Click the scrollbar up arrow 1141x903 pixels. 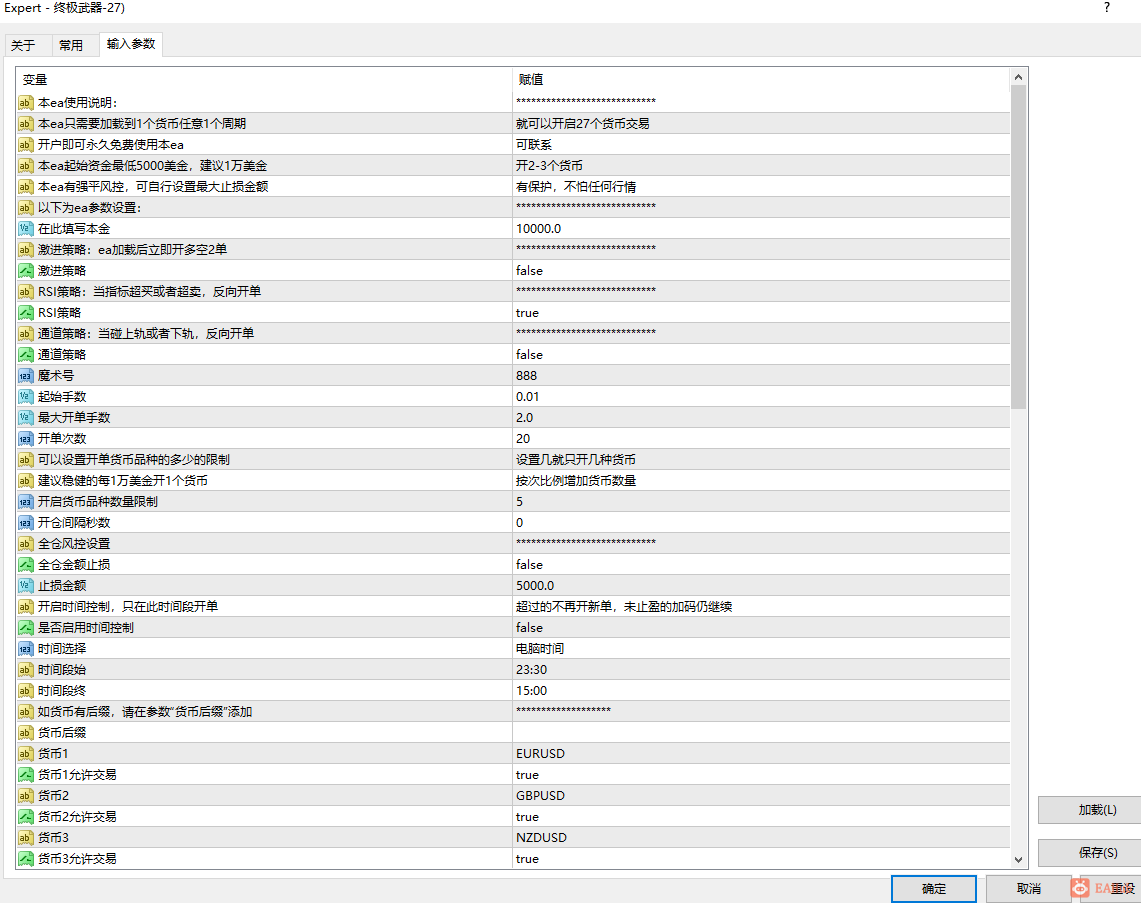tap(1018, 77)
